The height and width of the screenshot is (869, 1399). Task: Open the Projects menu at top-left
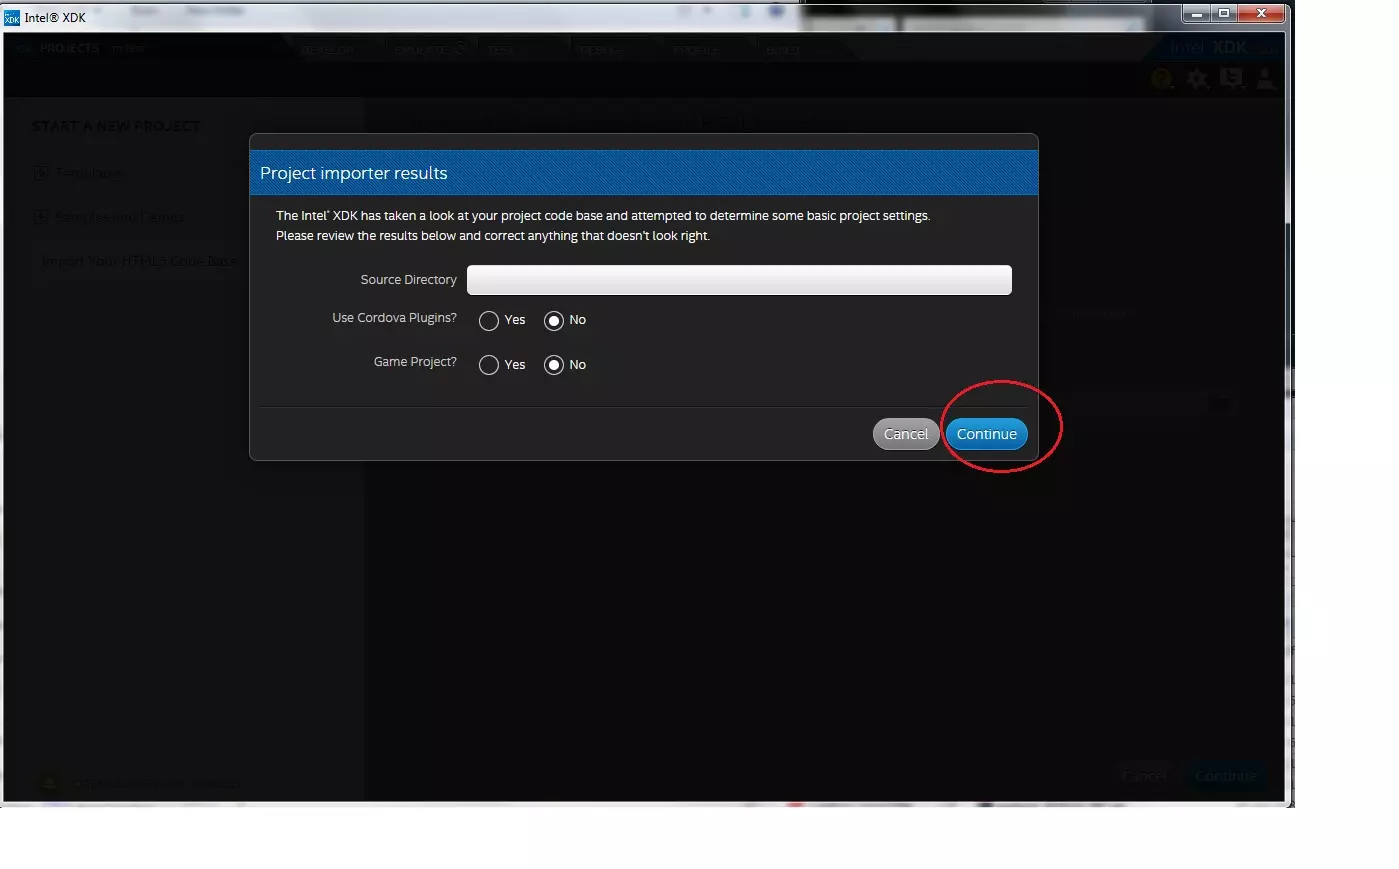point(69,48)
